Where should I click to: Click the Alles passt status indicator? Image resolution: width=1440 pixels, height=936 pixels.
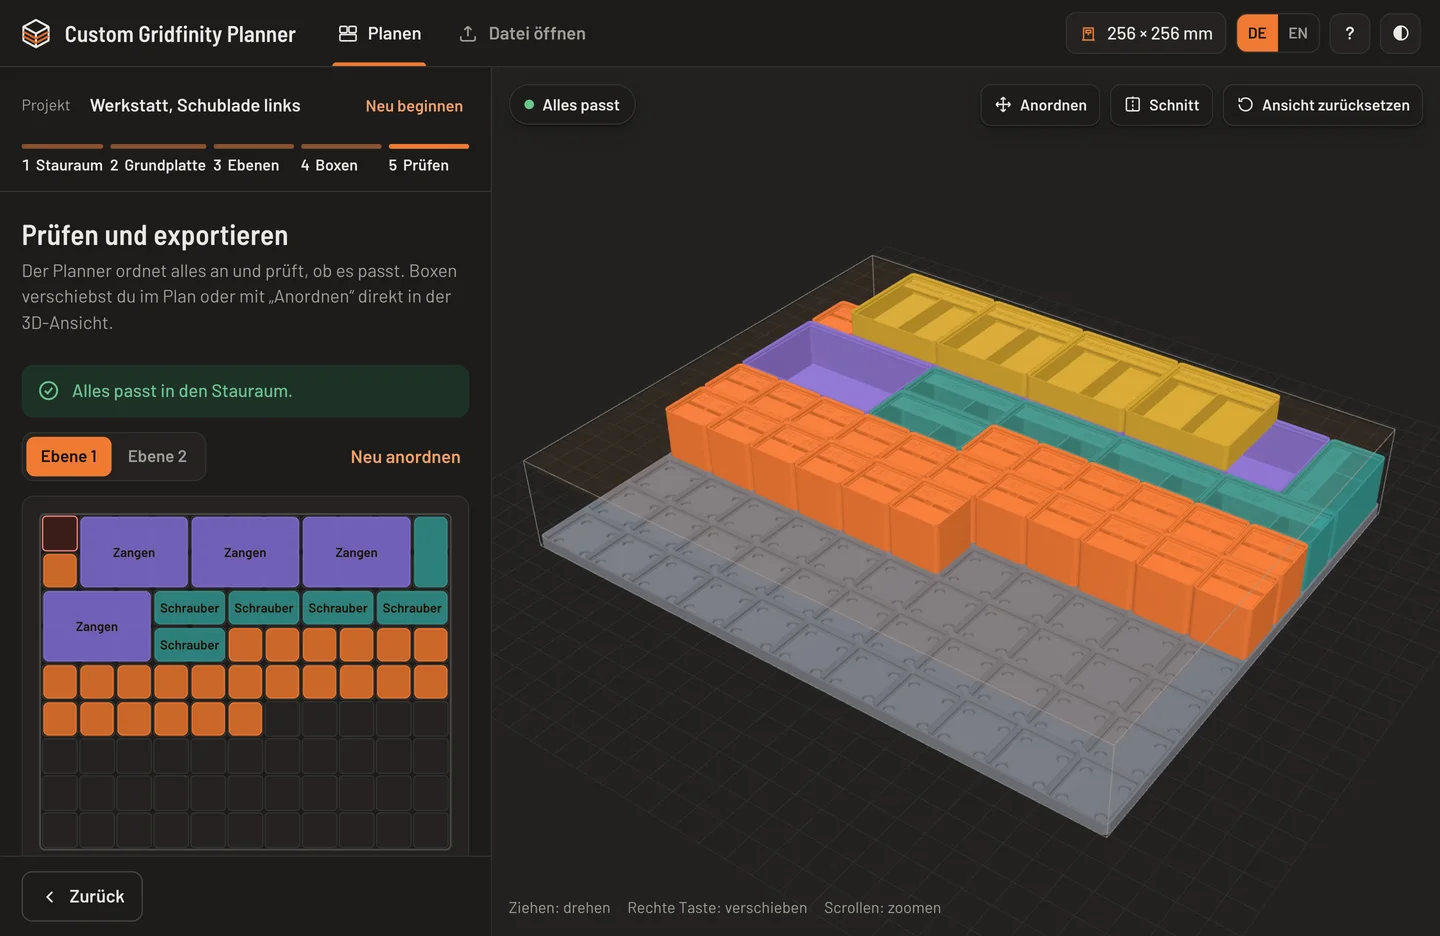pyautogui.click(x=572, y=105)
